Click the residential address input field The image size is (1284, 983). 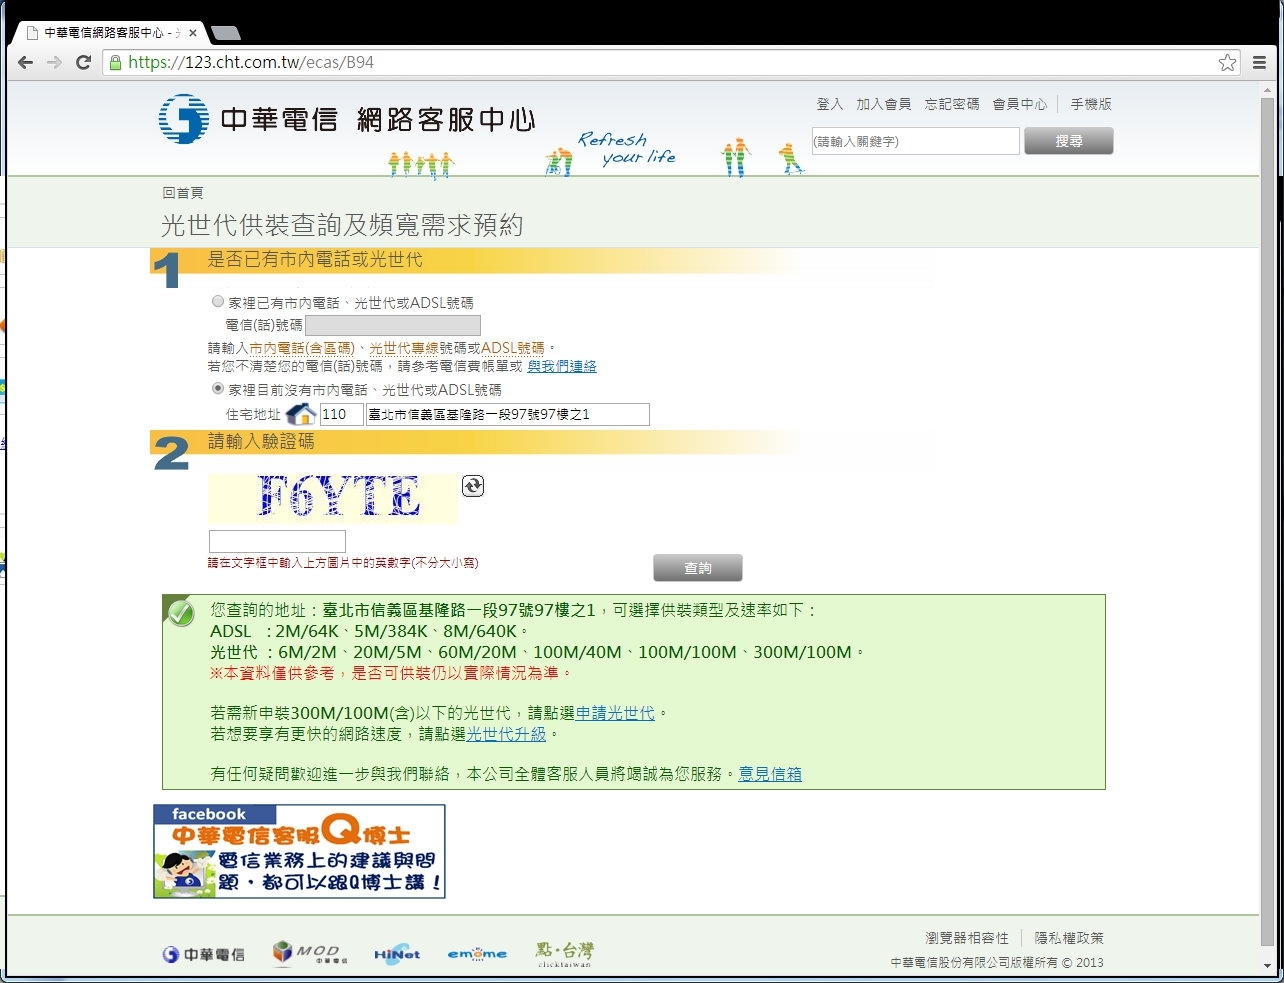pos(508,414)
